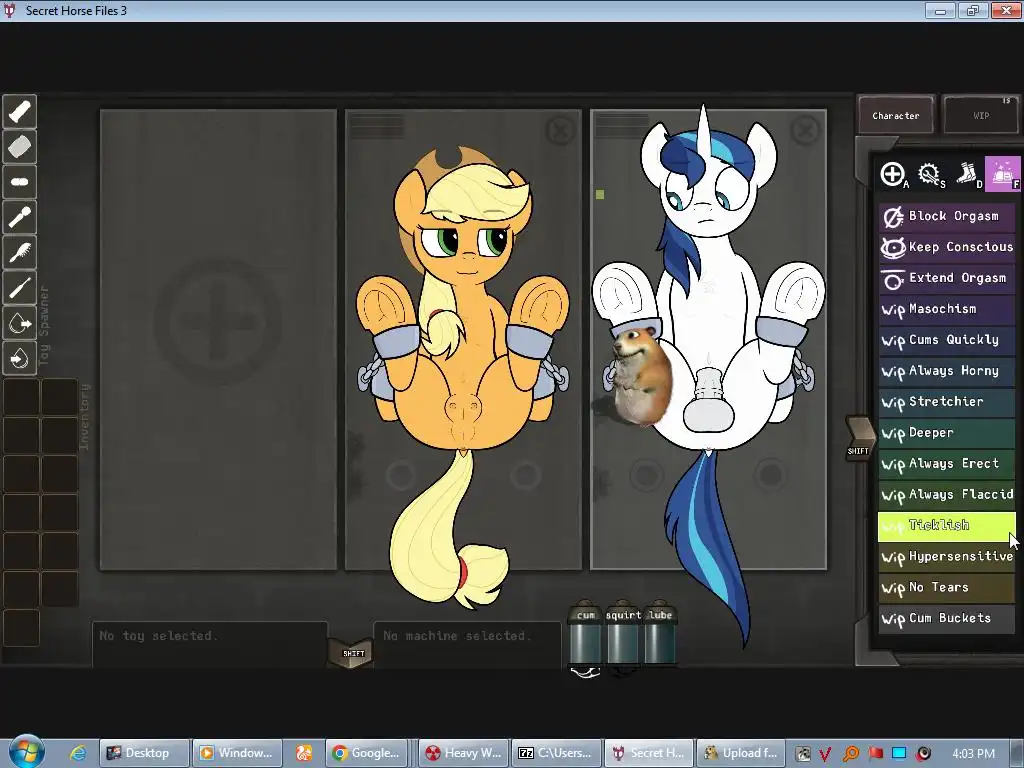Toggle the Extend Orgasm option
This screenshot has height=768, width=1024.
click(946, 278)
